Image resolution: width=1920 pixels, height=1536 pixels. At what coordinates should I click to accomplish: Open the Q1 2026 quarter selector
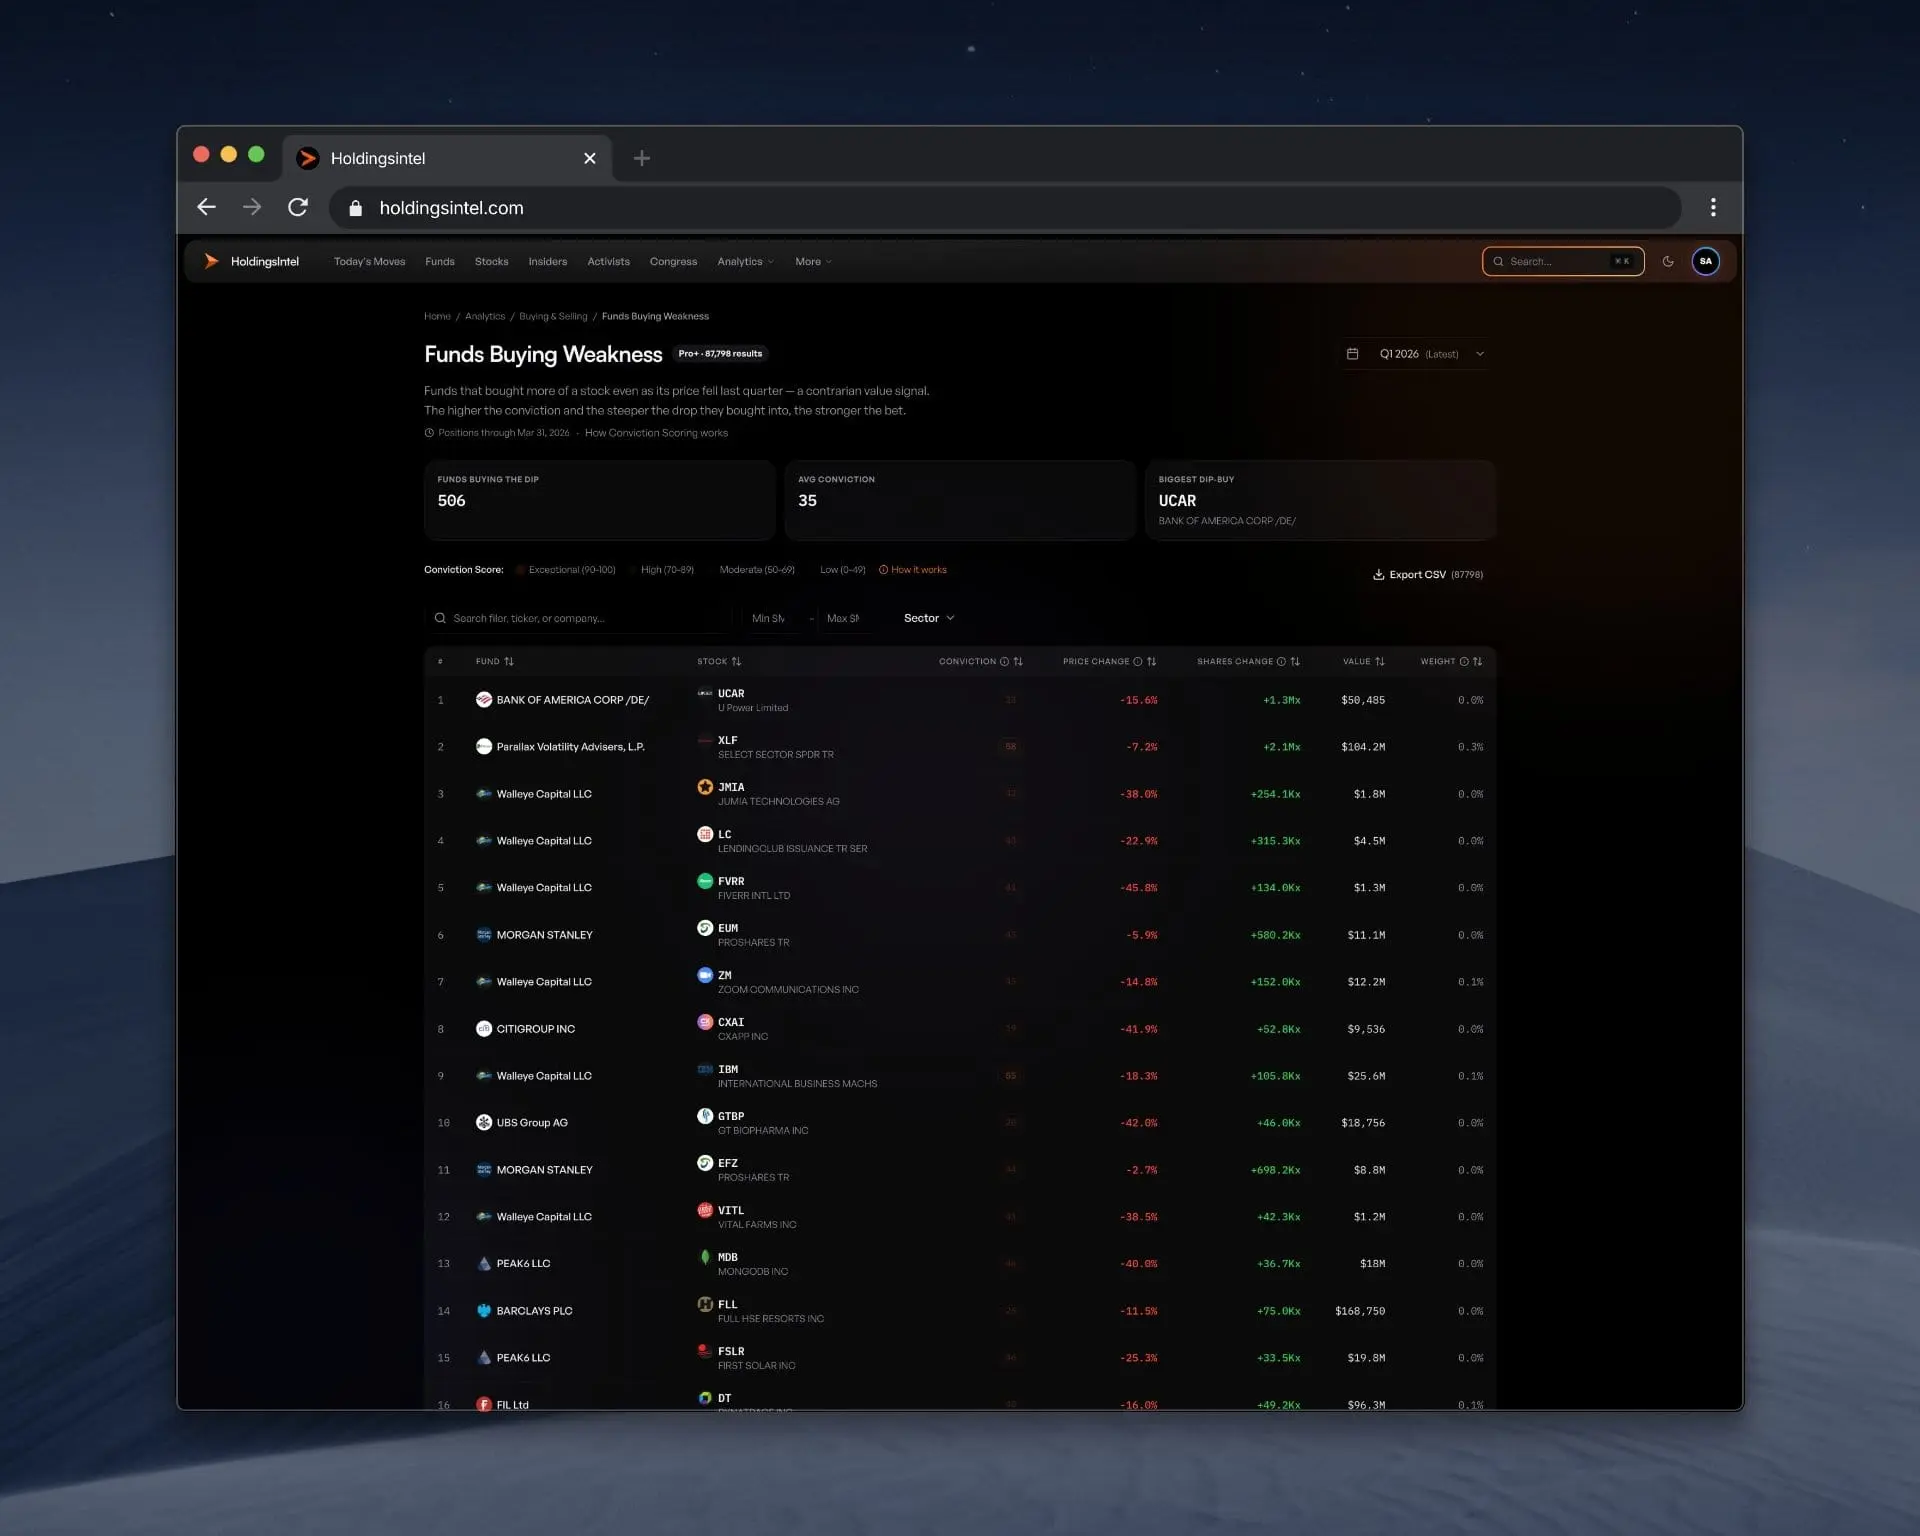[x=1417, y=354]
